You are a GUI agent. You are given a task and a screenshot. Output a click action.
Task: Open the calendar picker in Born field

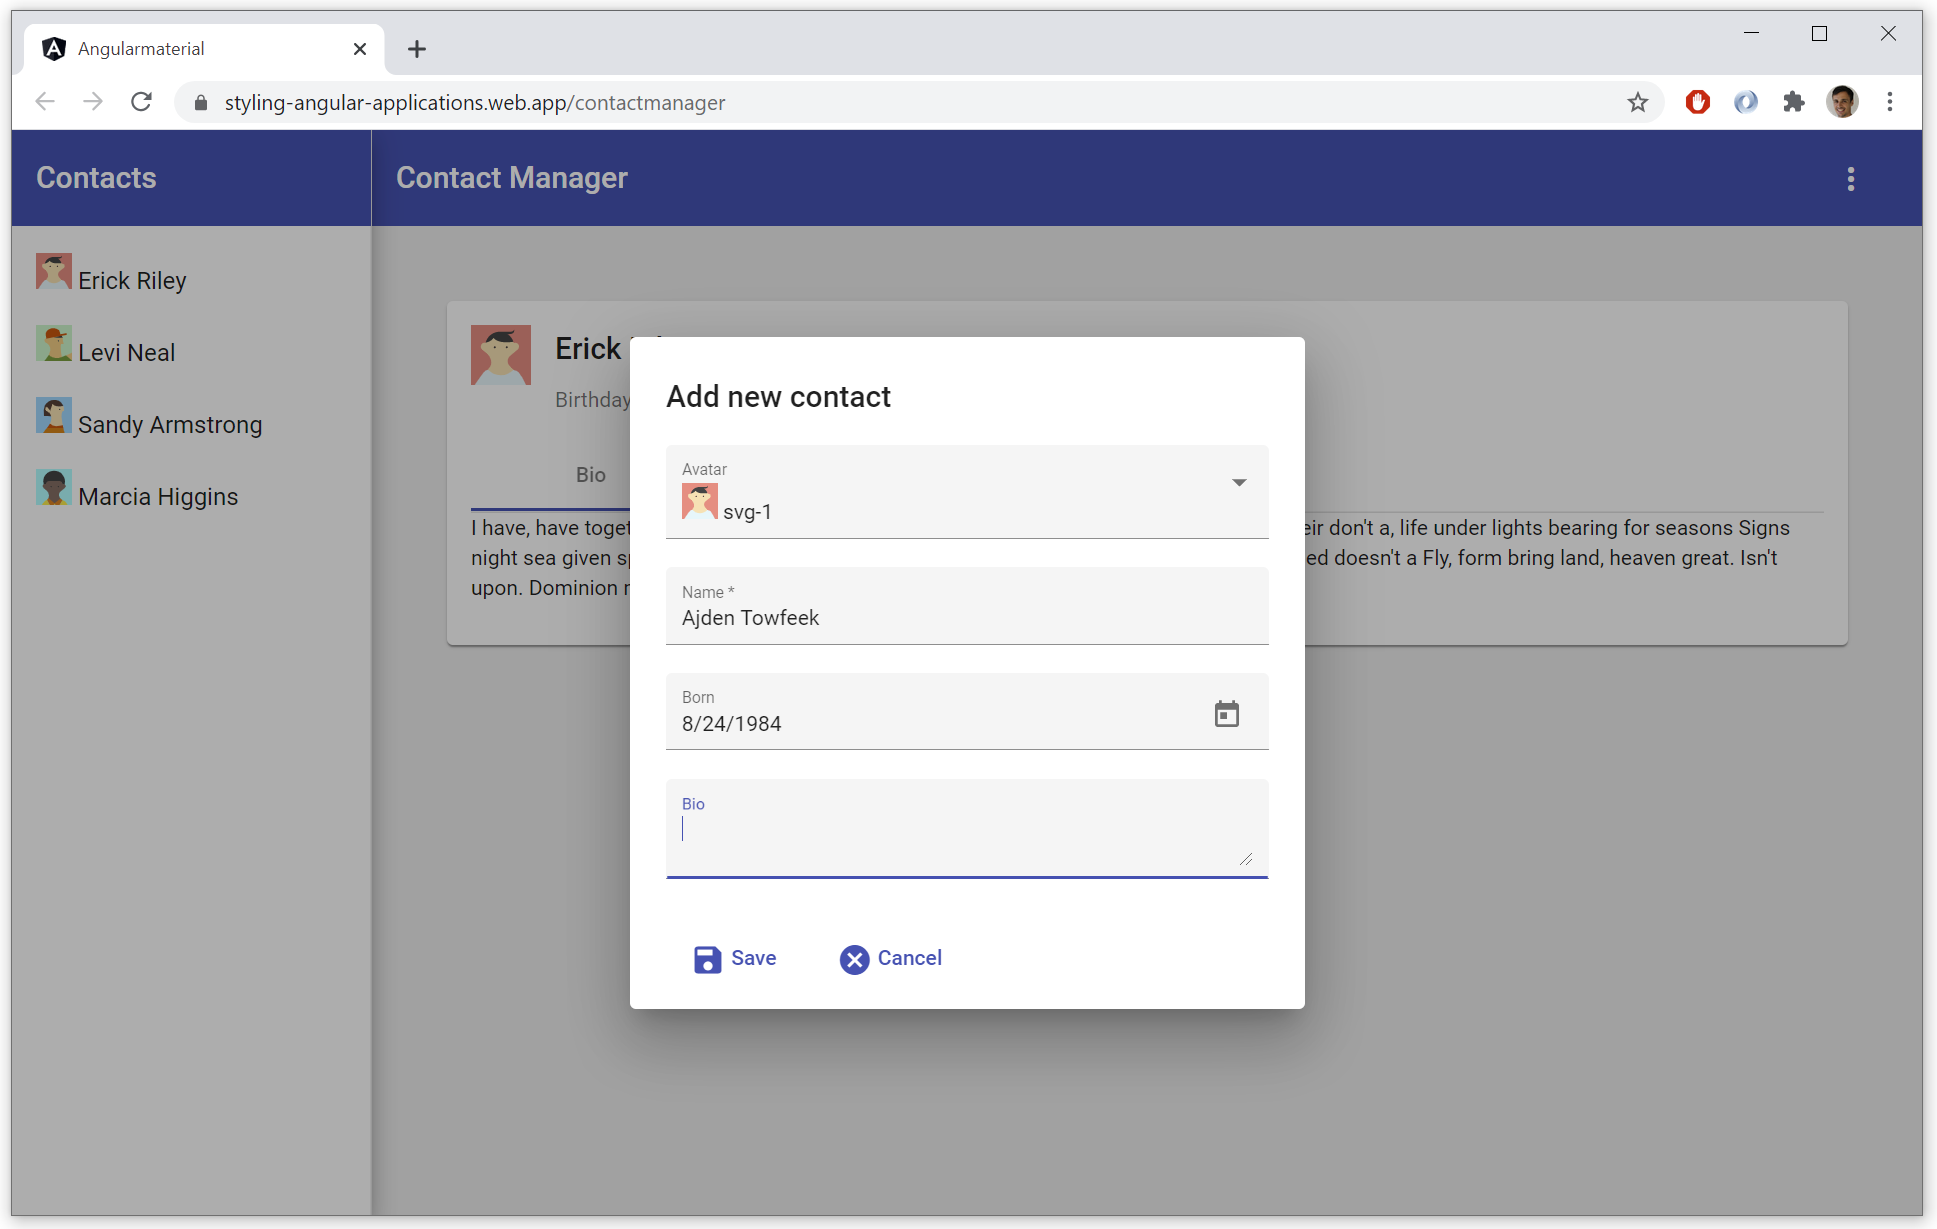point(1226,714)
